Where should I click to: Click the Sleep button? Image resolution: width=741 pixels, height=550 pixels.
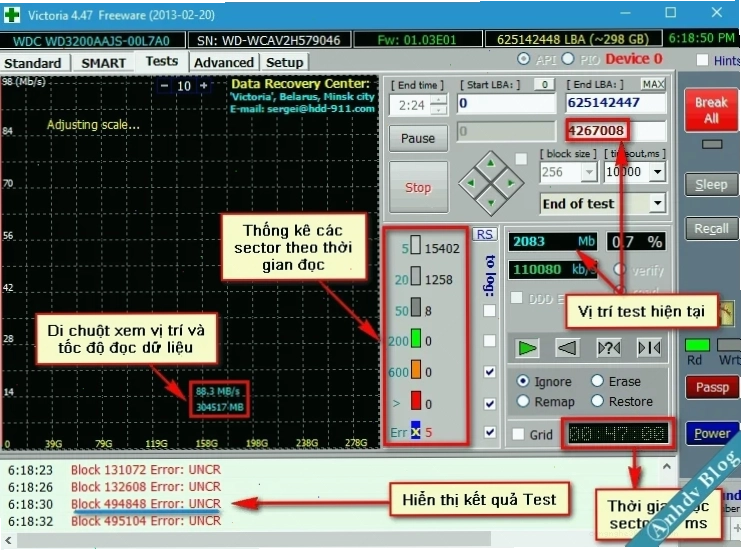[711, 185]
